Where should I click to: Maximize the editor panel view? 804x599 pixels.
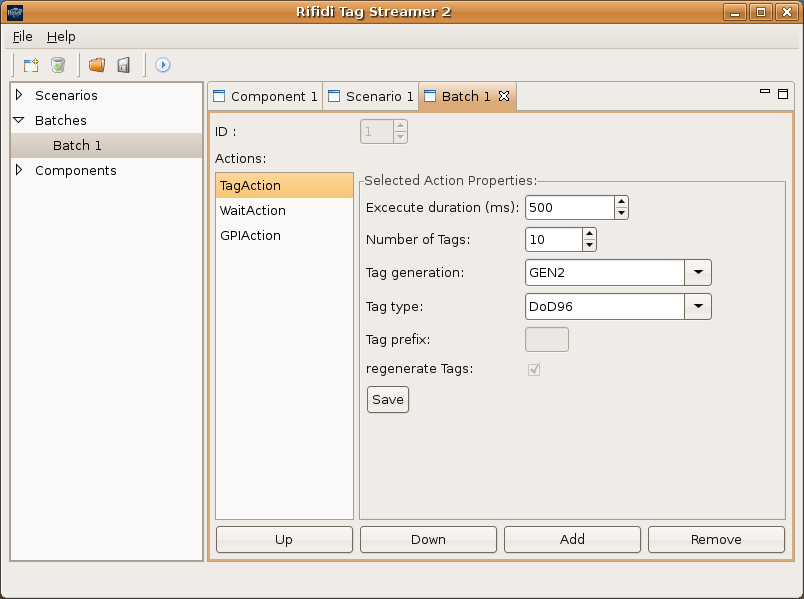[783, 93]
